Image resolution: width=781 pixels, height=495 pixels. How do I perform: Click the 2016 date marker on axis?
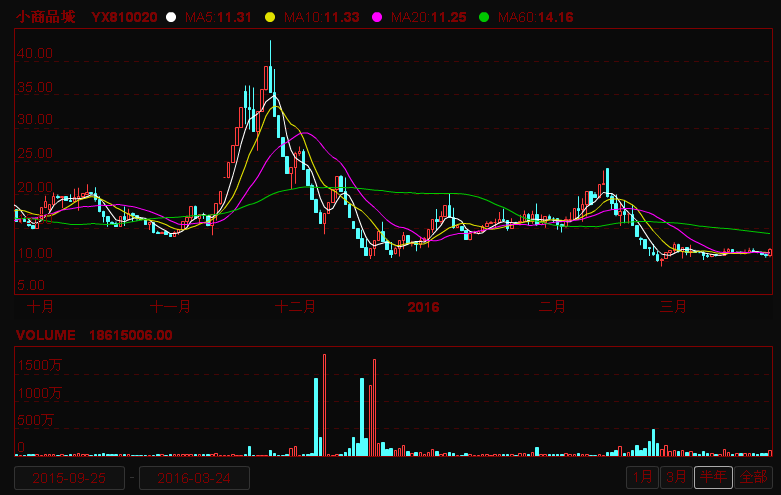click(424, 306)
